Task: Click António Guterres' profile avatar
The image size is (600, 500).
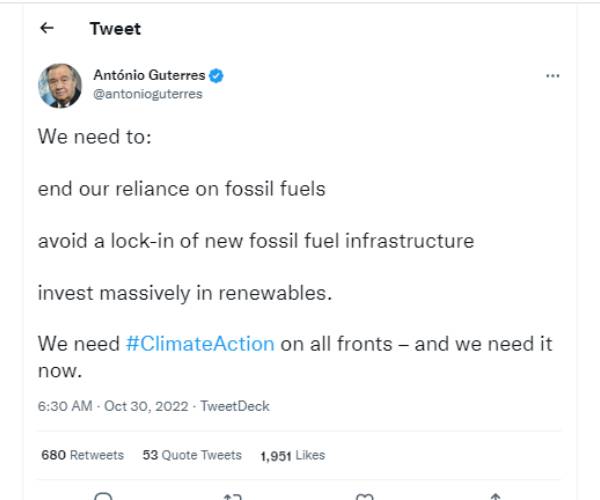Action: [x=60, y=84]
